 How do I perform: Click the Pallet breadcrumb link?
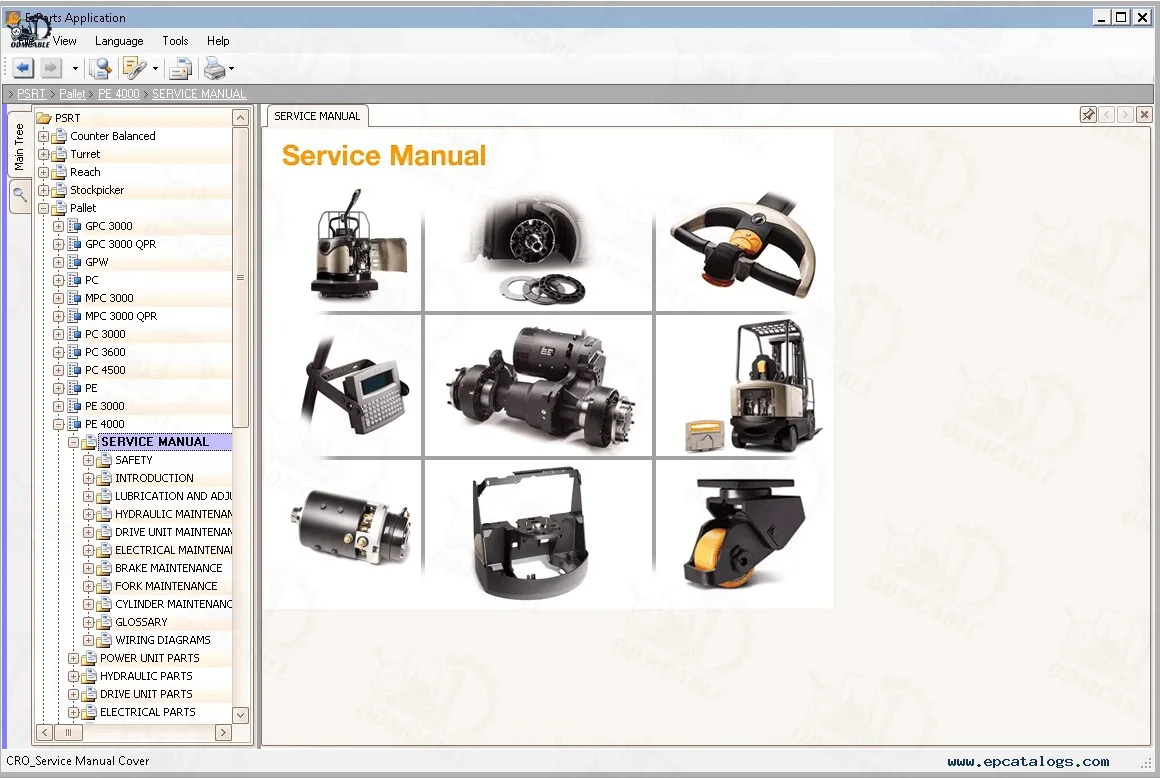[72, 94]
